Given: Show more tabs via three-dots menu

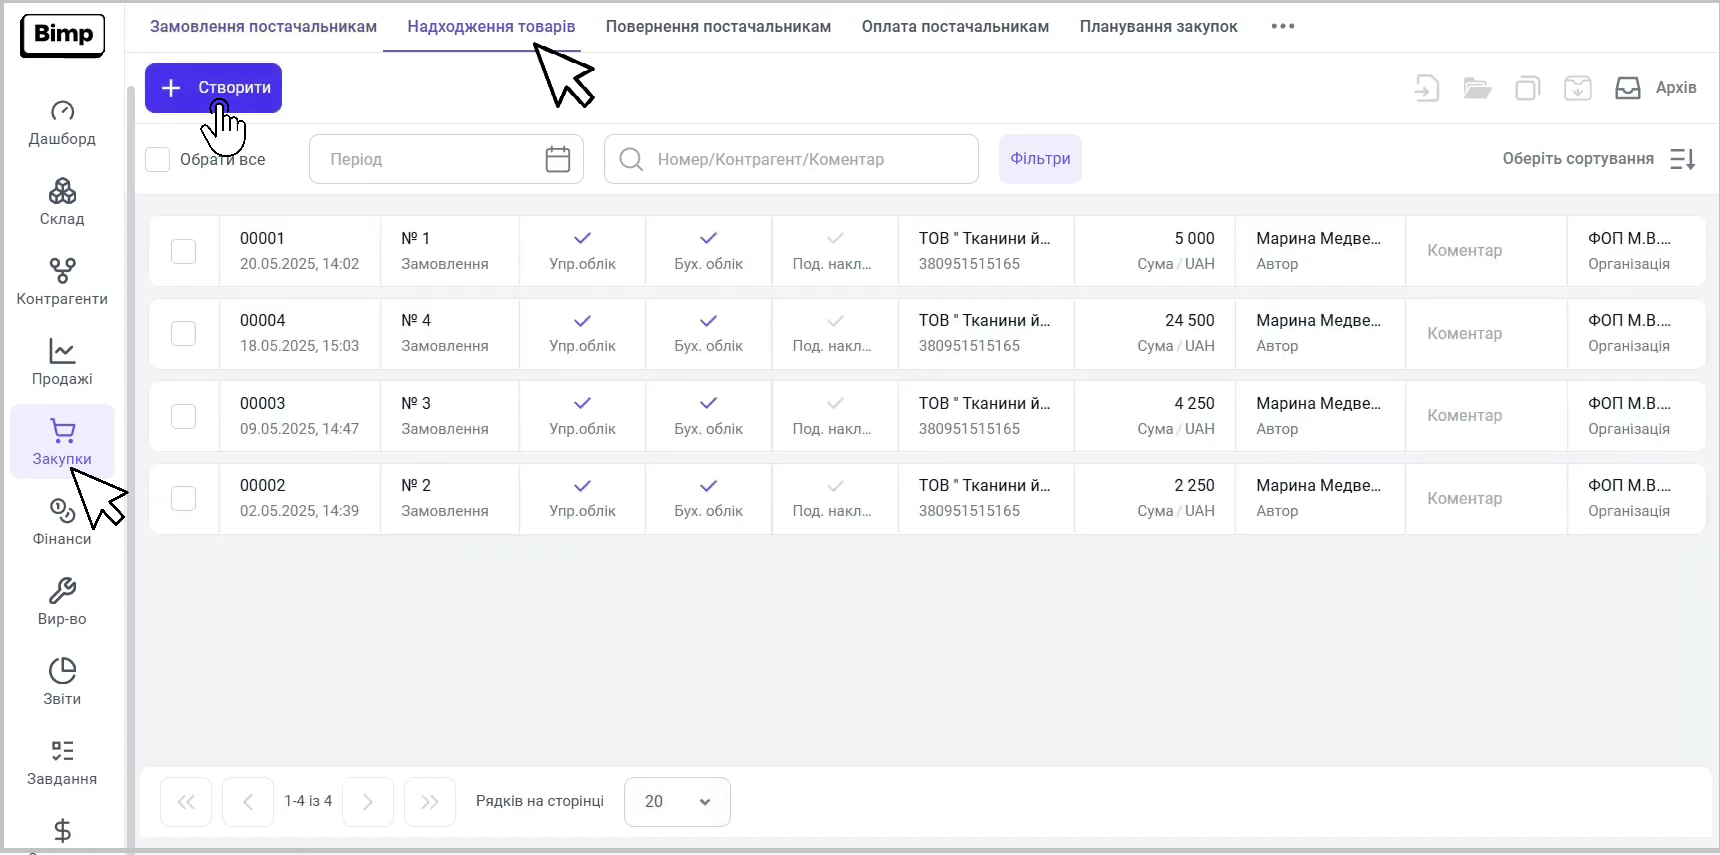Looking at the screenshot, I should 1282,27.
